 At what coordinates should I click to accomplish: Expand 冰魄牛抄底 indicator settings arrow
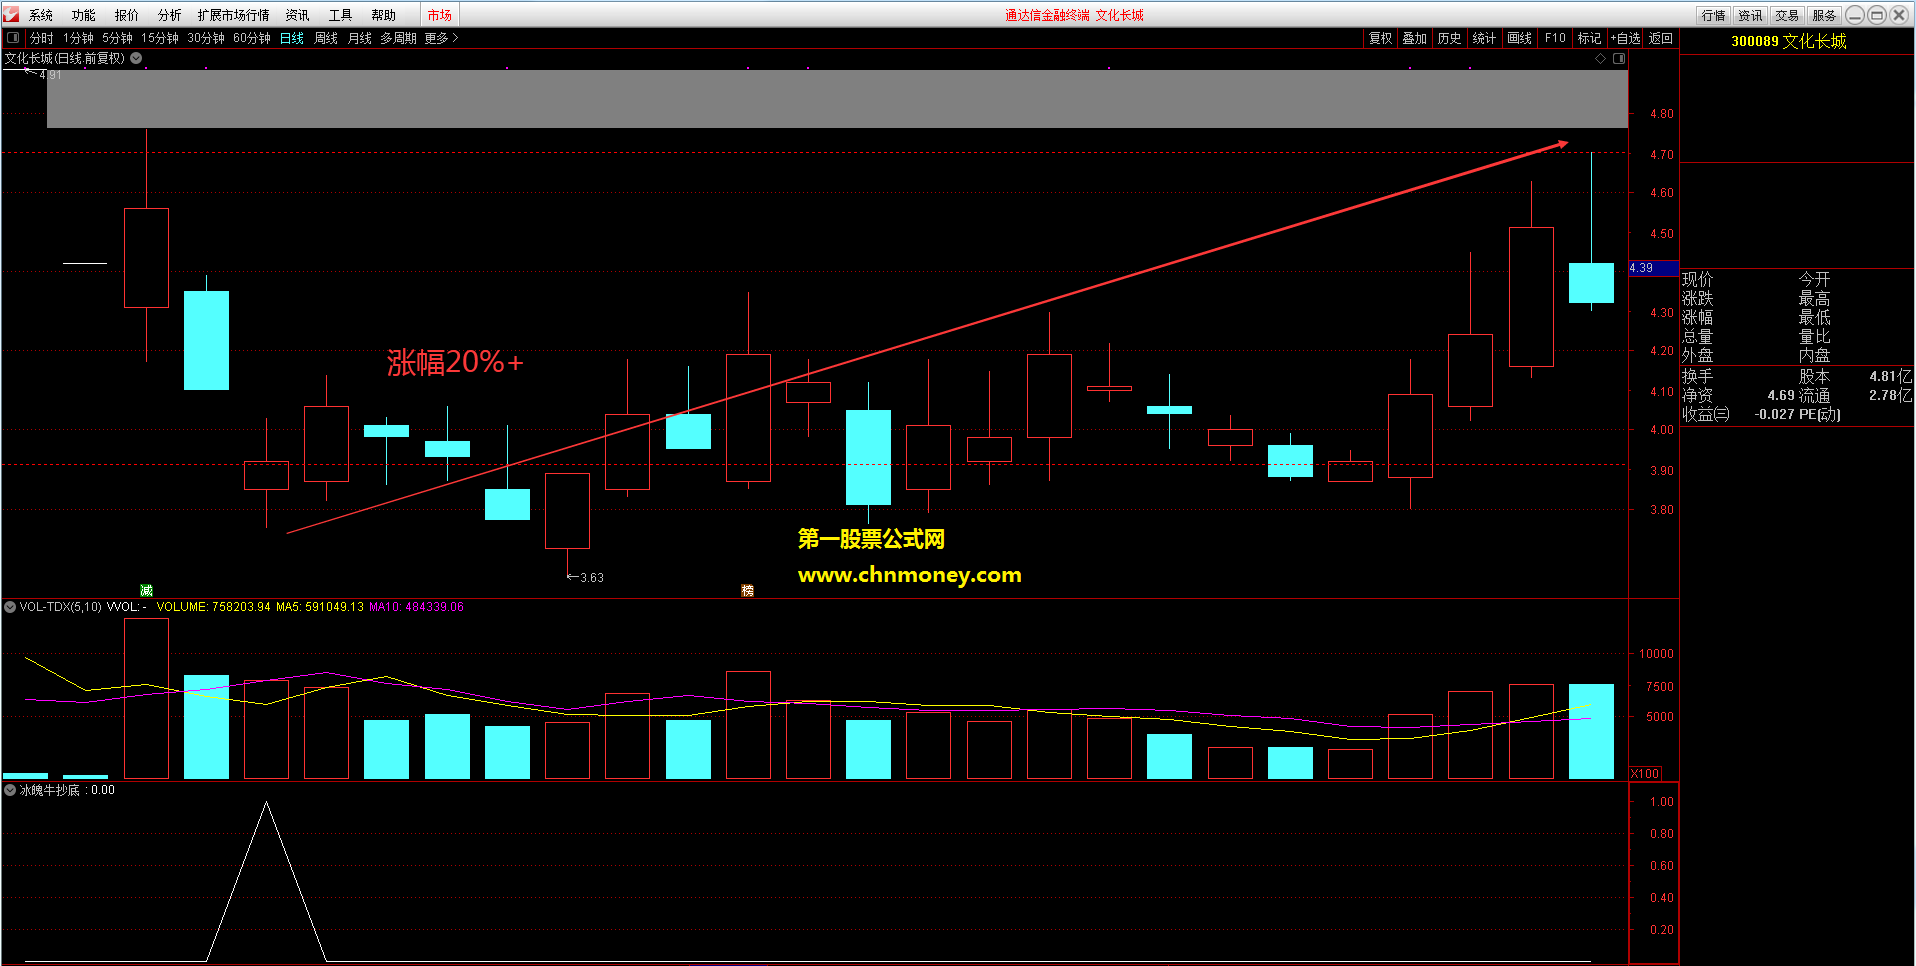pos(10,790)
